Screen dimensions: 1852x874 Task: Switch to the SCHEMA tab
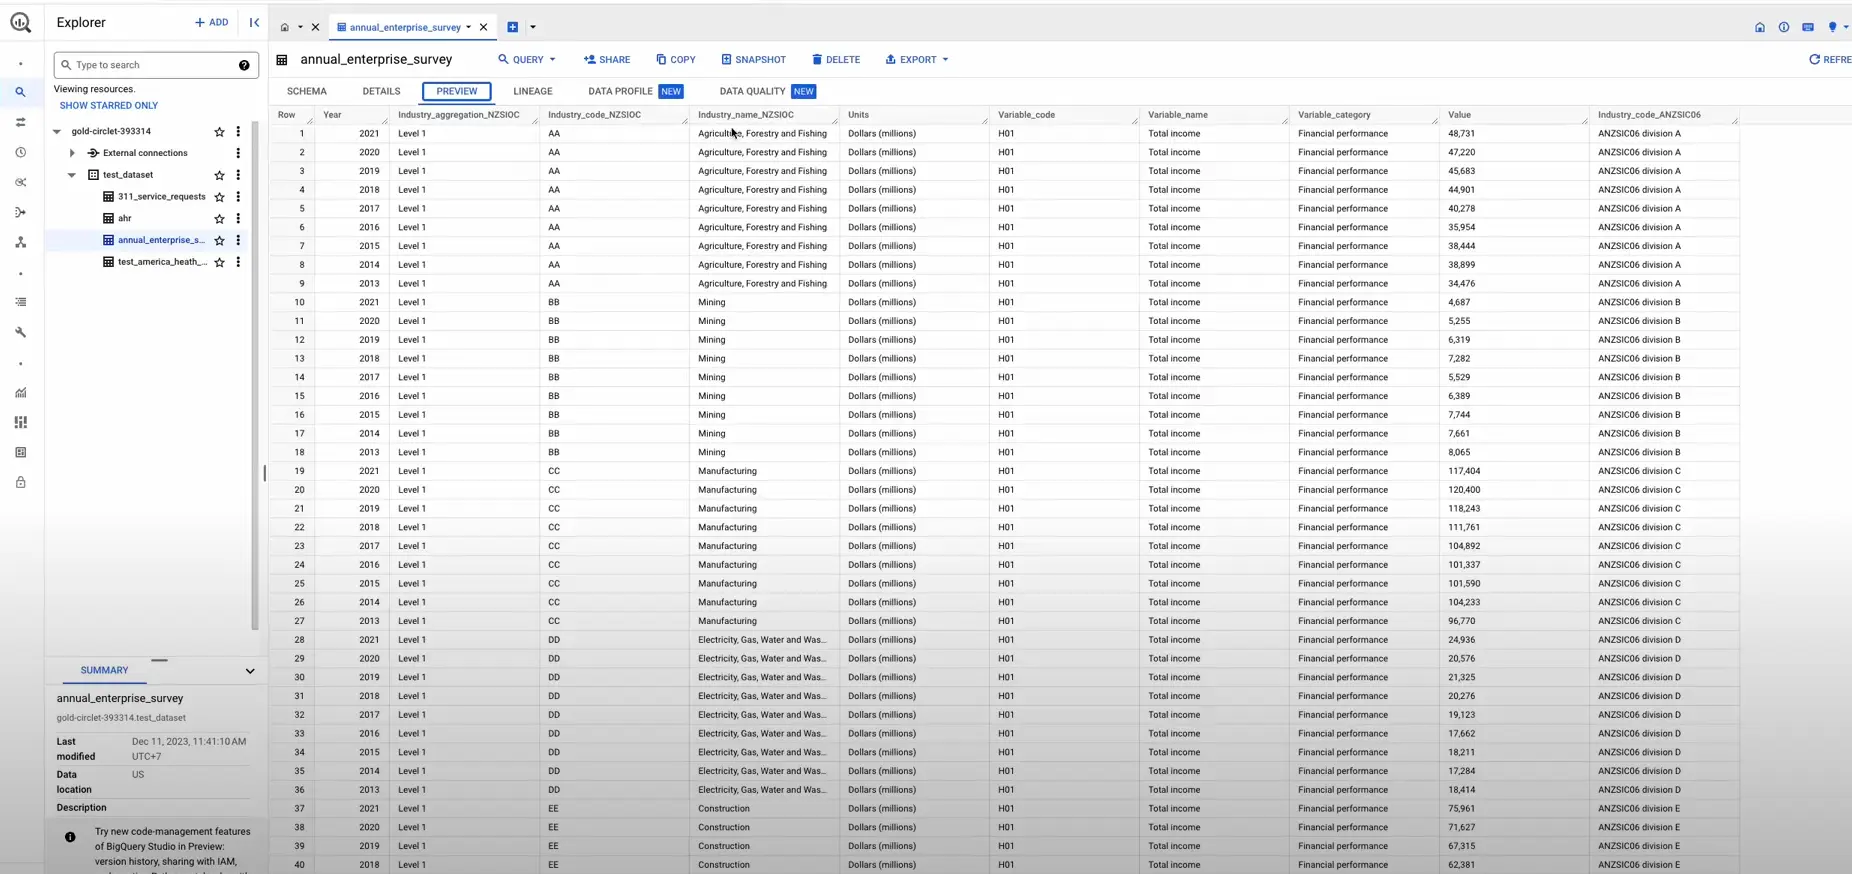point(307,91)
